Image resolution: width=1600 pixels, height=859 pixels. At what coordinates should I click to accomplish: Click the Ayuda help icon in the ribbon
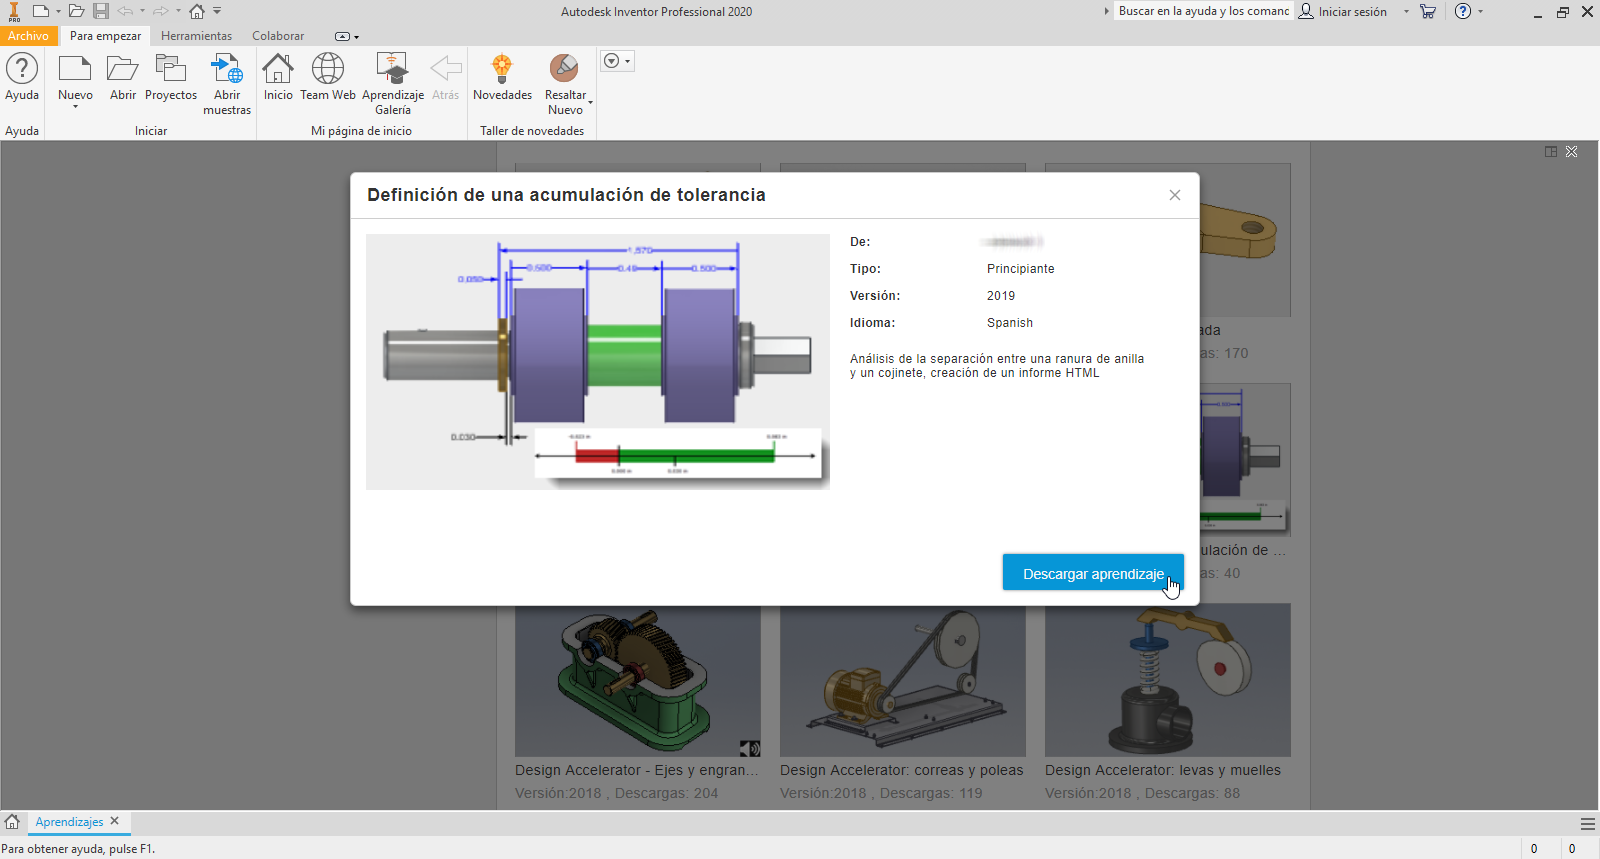click(x=22, y=69)
